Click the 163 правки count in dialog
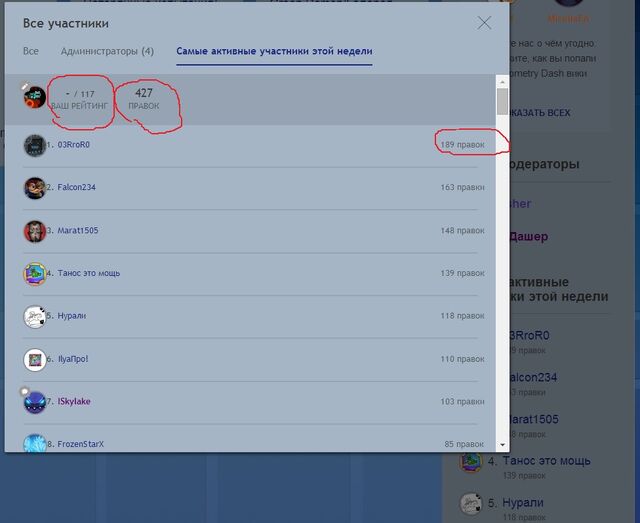The image size is (640, 523). point(462,187)
